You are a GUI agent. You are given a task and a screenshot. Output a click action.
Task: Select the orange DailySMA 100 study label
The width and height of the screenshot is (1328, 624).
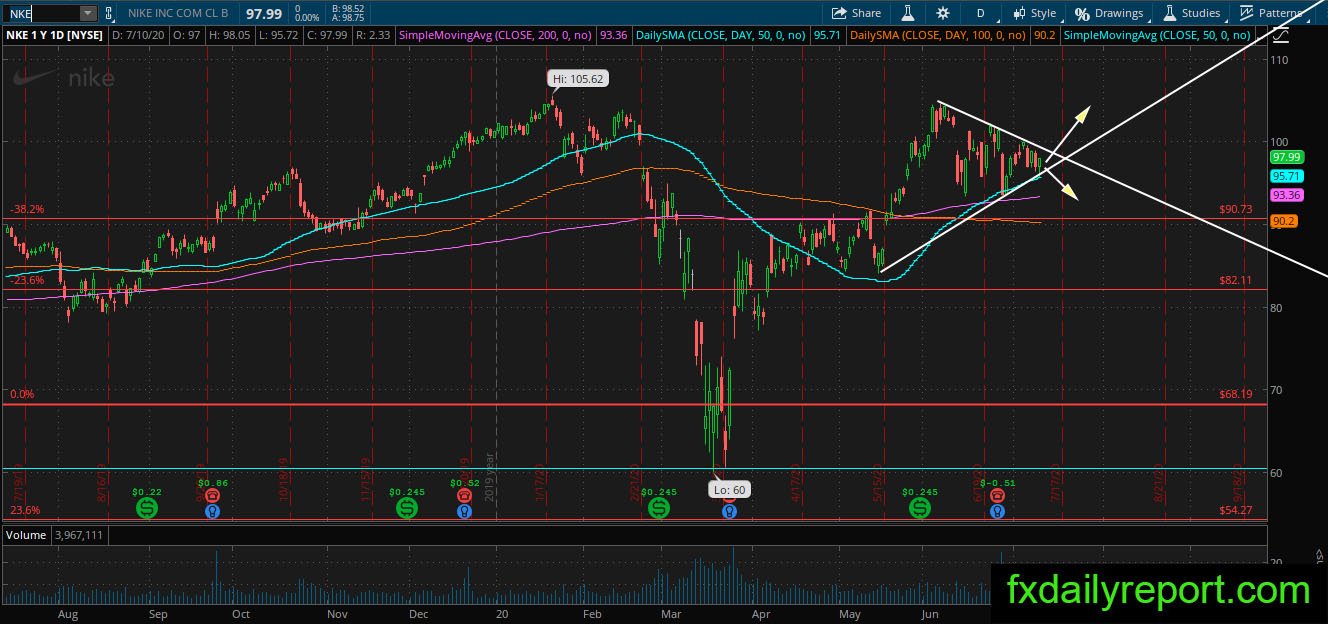tap(940, 35)
